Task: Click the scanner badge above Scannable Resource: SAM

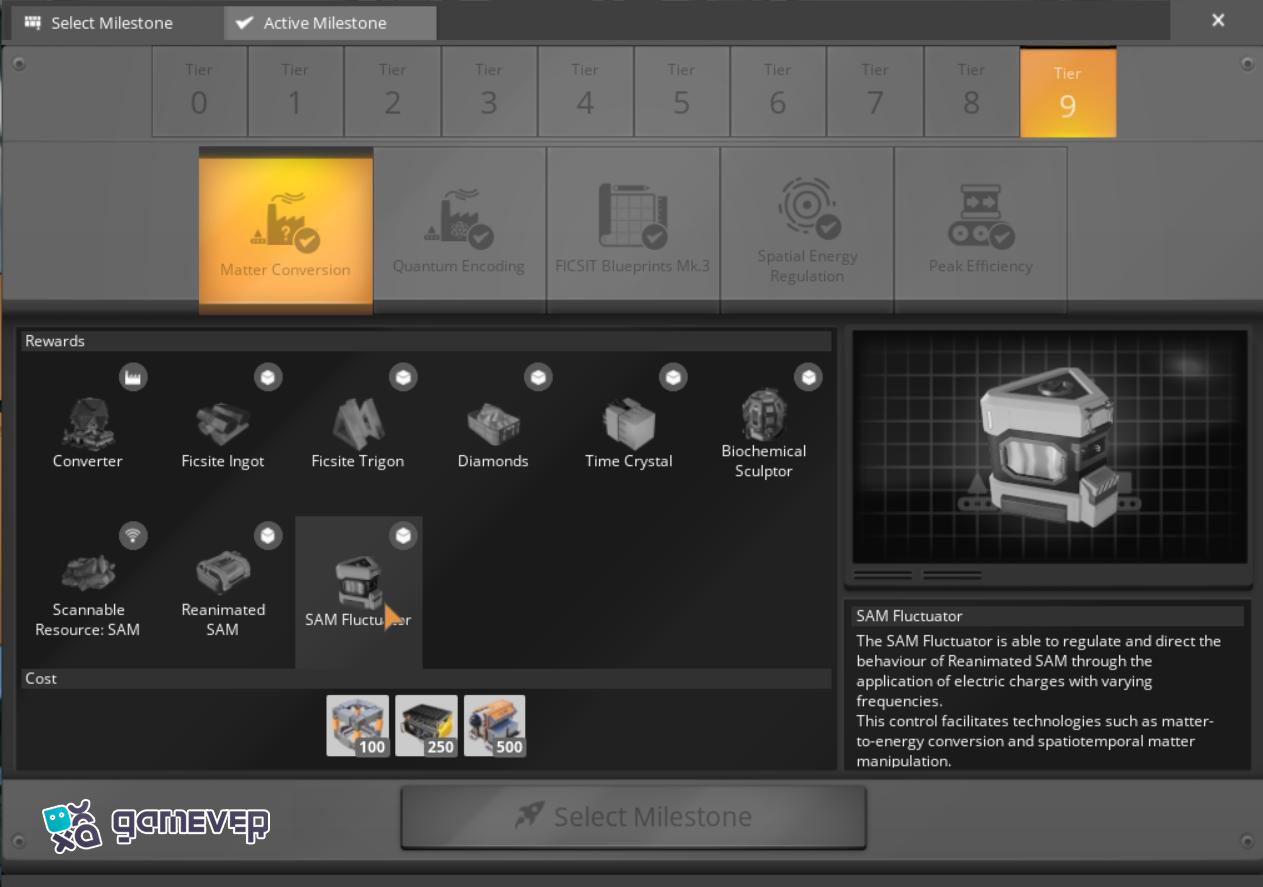Action: pos(133,535)
